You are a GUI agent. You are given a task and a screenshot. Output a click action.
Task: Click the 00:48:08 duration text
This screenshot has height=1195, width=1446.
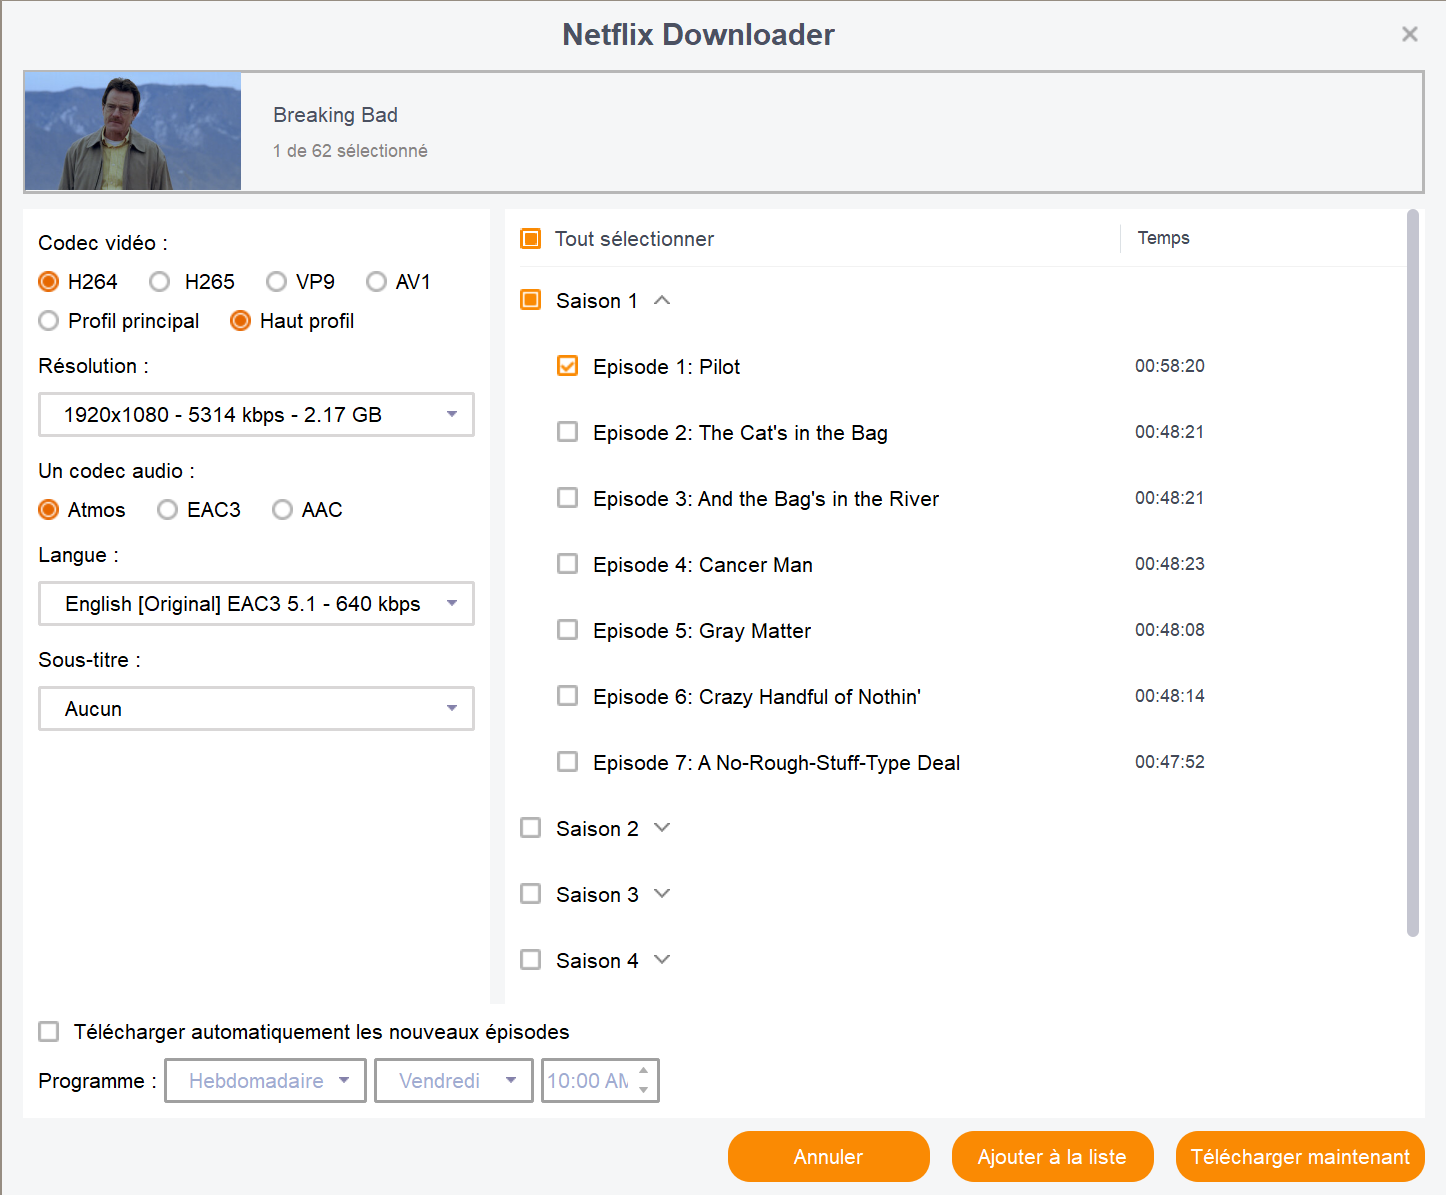pos(1170,630)
